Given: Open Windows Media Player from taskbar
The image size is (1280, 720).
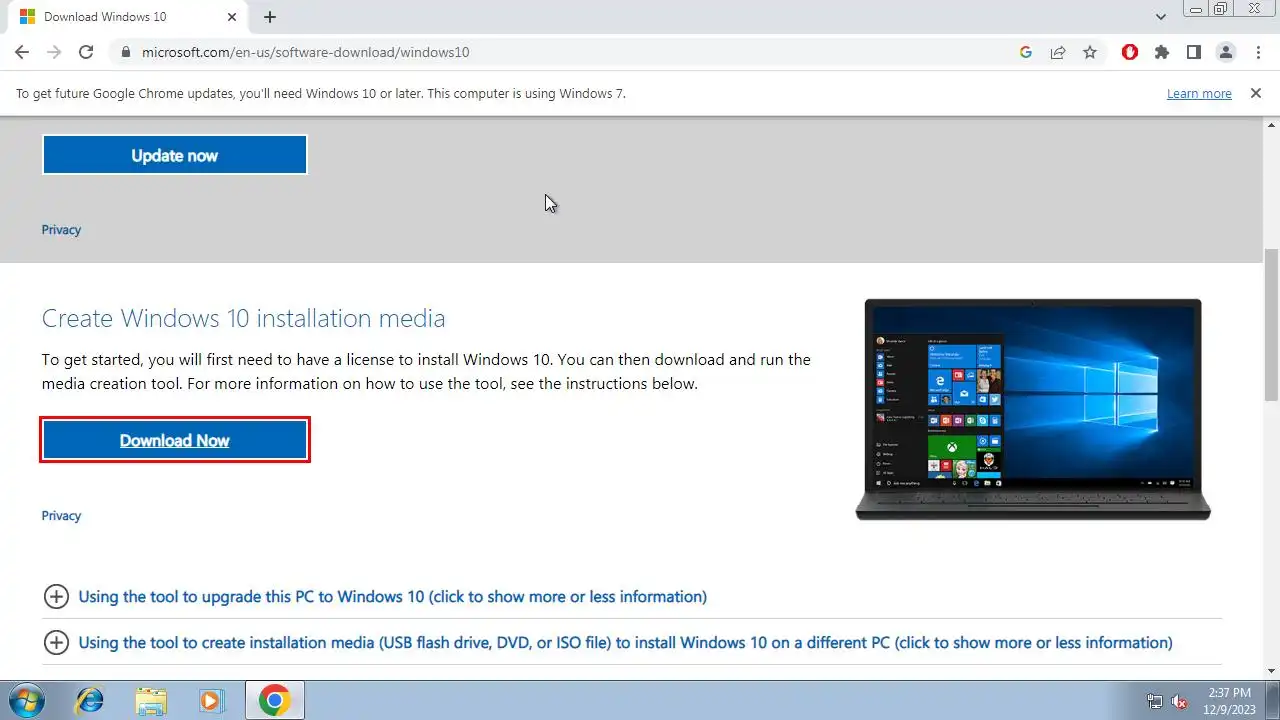Looking at the screenshot, I should tap(212, 700).
